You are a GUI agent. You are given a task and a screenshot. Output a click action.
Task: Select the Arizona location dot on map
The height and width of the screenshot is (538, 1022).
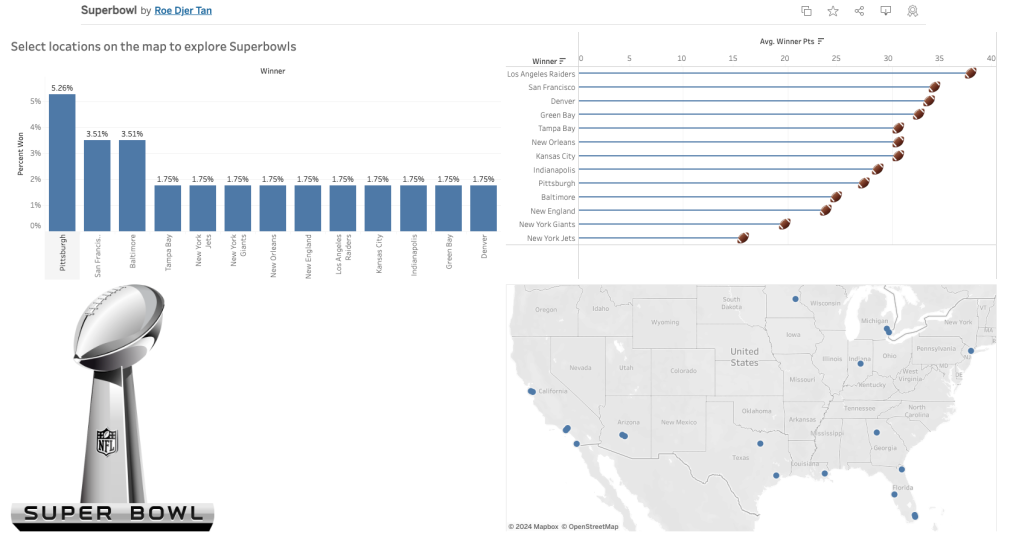623,435
